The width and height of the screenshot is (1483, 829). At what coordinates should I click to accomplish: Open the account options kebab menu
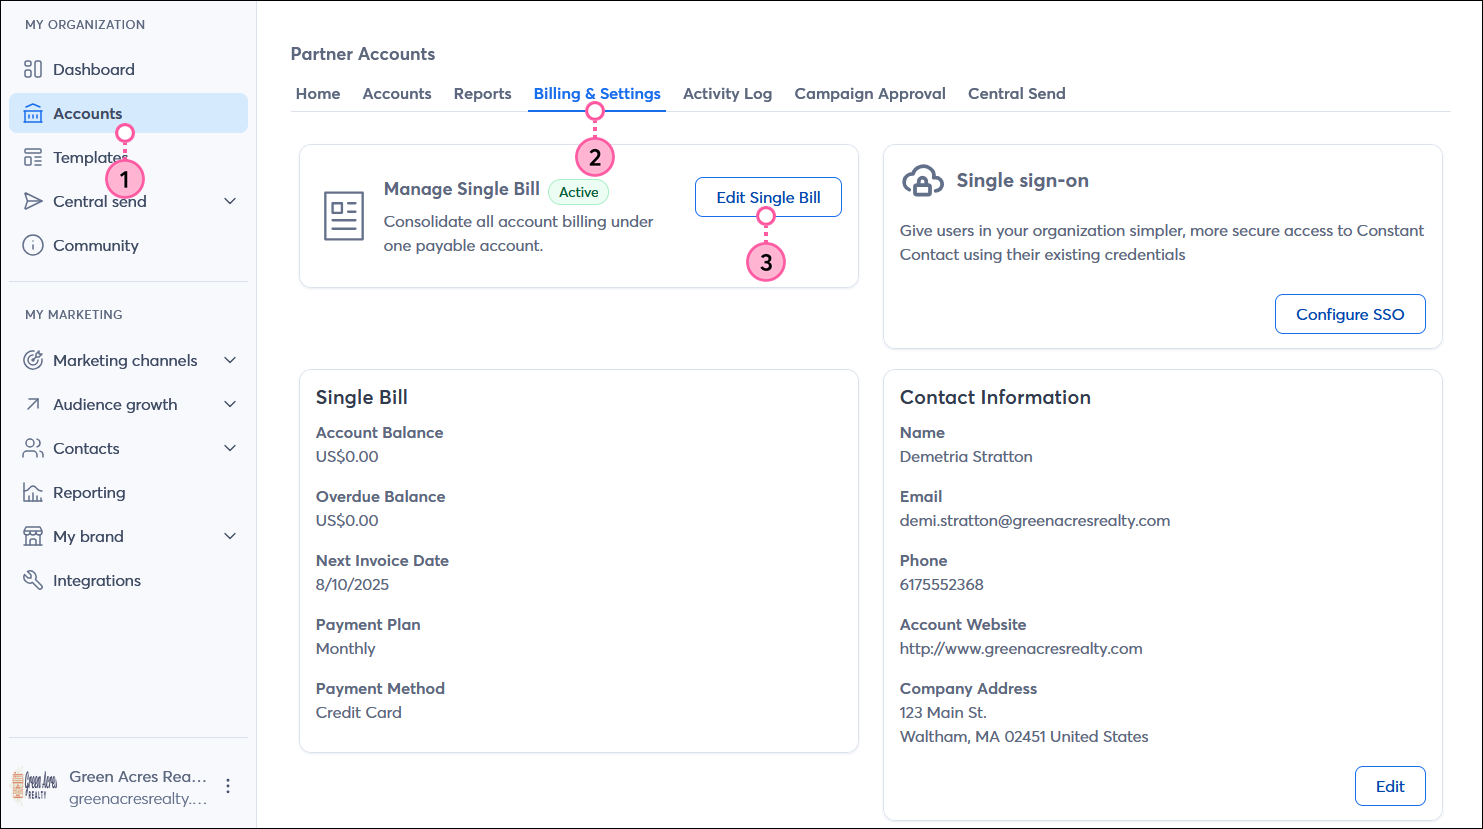coord(228,786)
